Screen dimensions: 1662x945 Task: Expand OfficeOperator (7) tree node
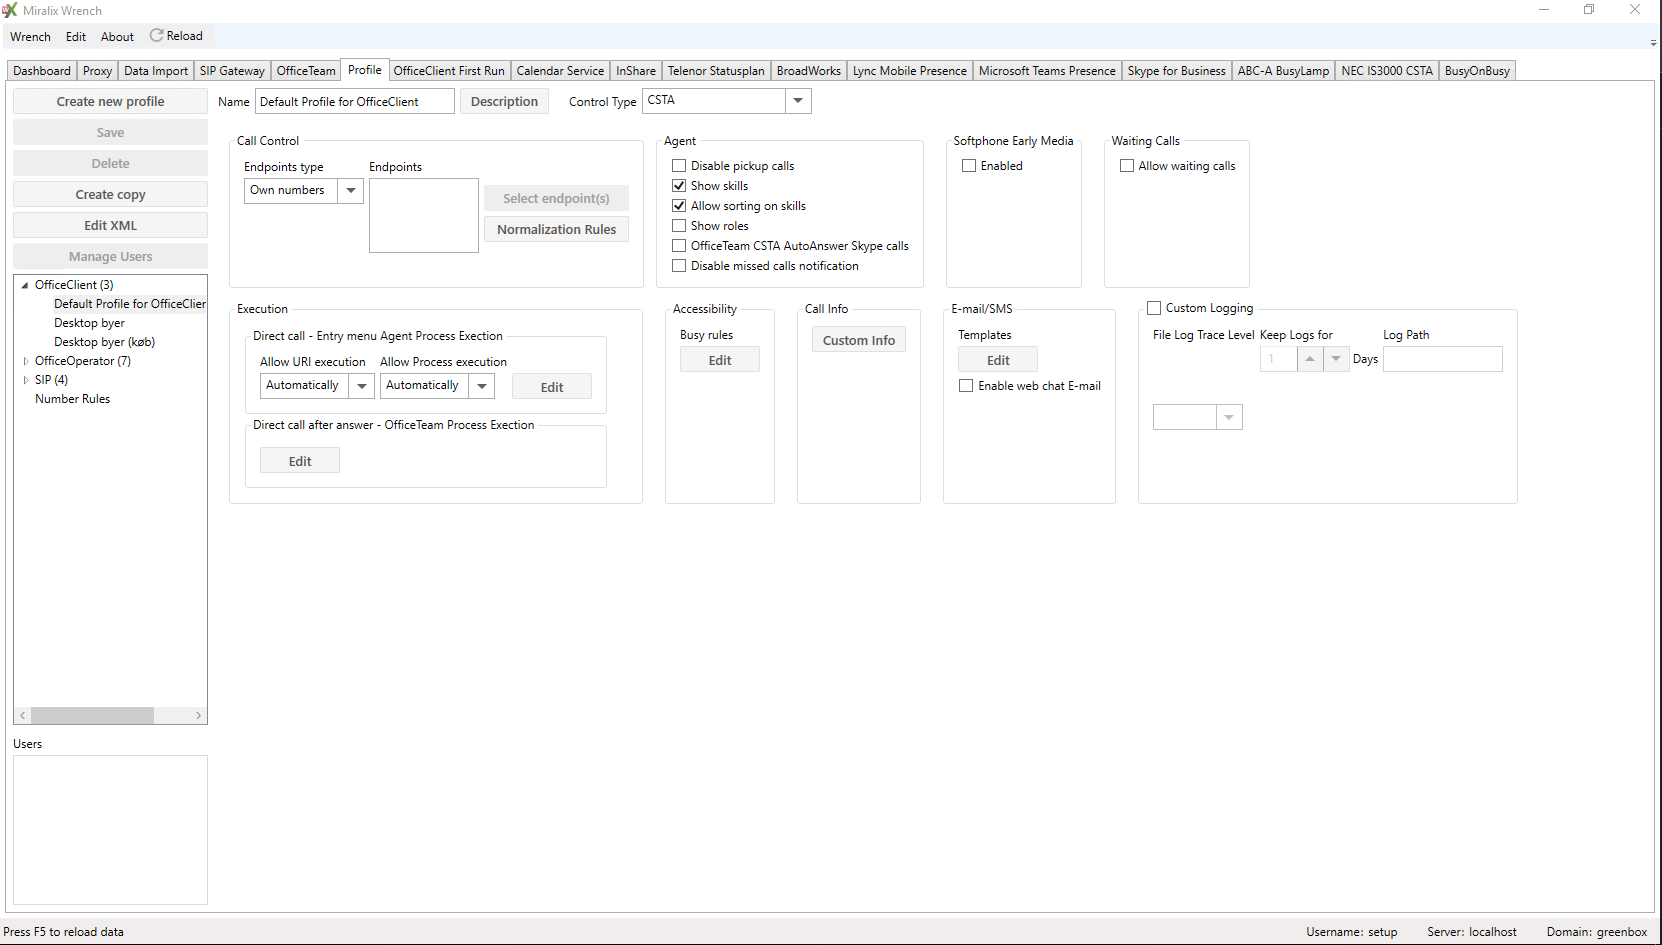coord(26,361)
